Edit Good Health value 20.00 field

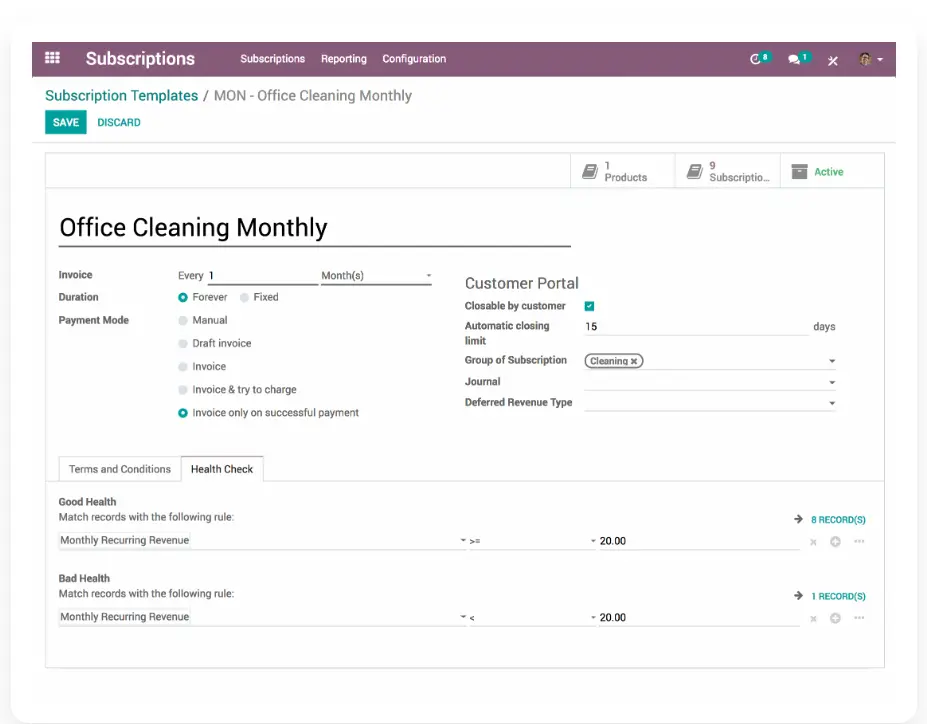(x=699, y=541)
